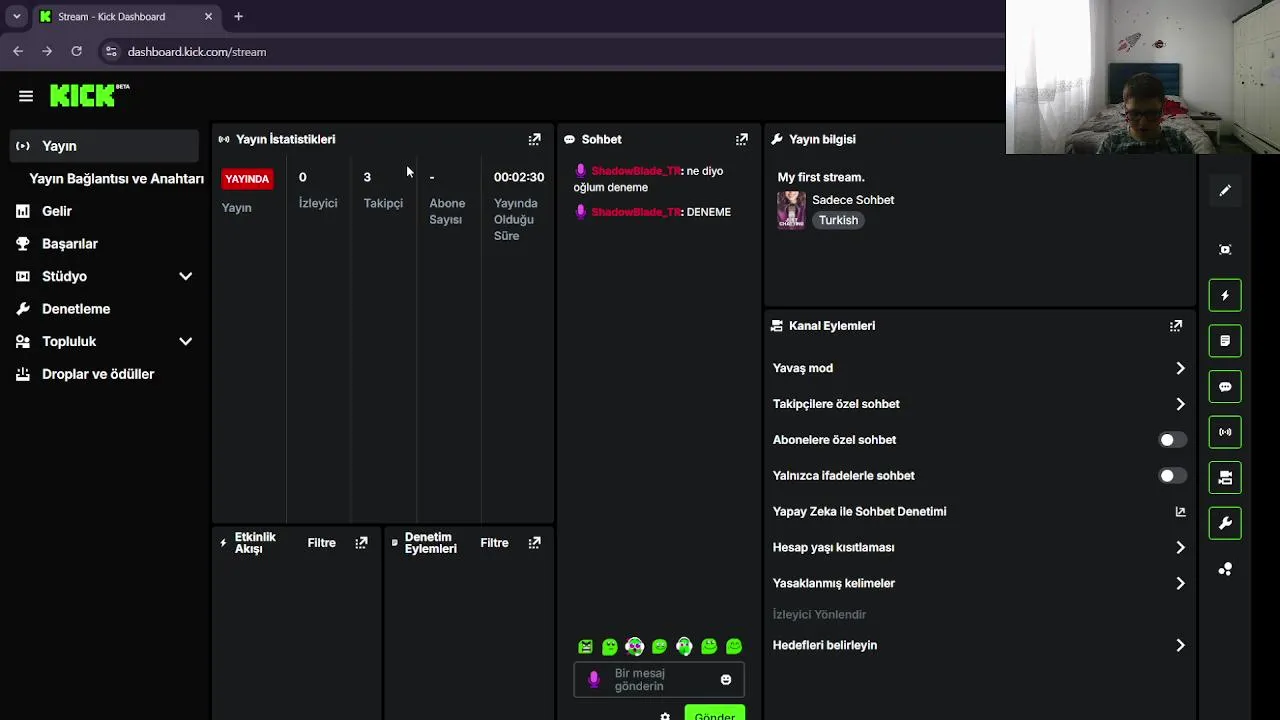
Task: Toggle the camera widget icon in right sidebar
Action: click(1225, 478)
